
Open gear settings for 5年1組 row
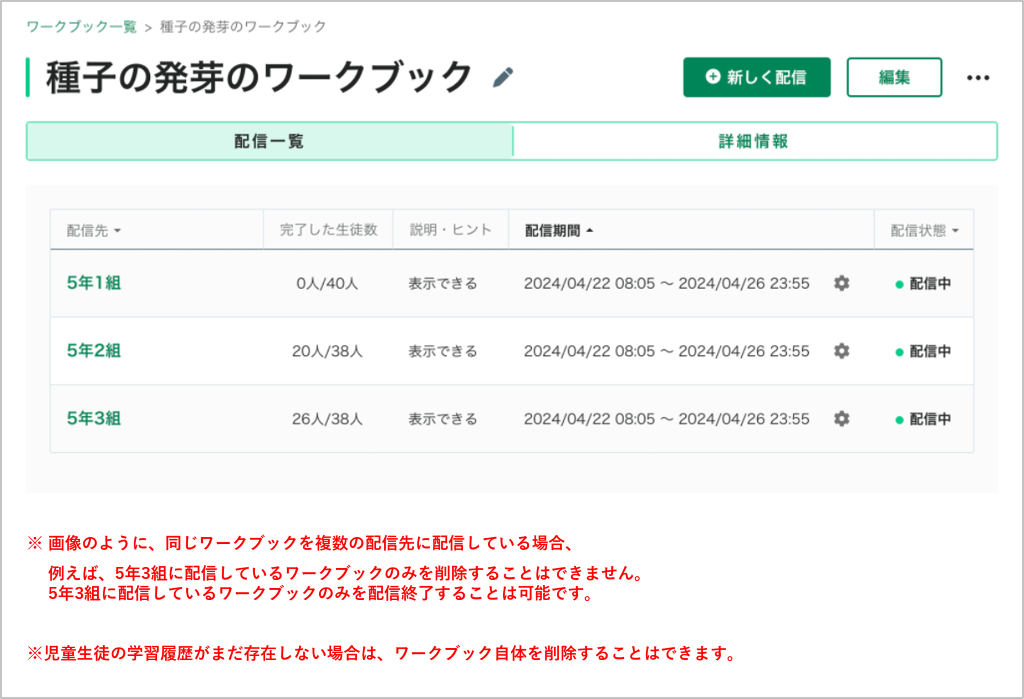[842, 283]
